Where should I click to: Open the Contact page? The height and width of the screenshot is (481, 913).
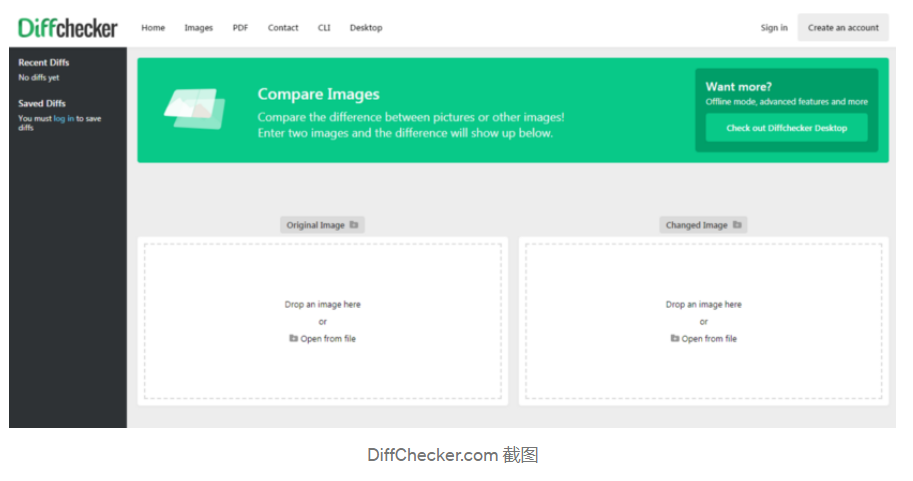point(283,27)
